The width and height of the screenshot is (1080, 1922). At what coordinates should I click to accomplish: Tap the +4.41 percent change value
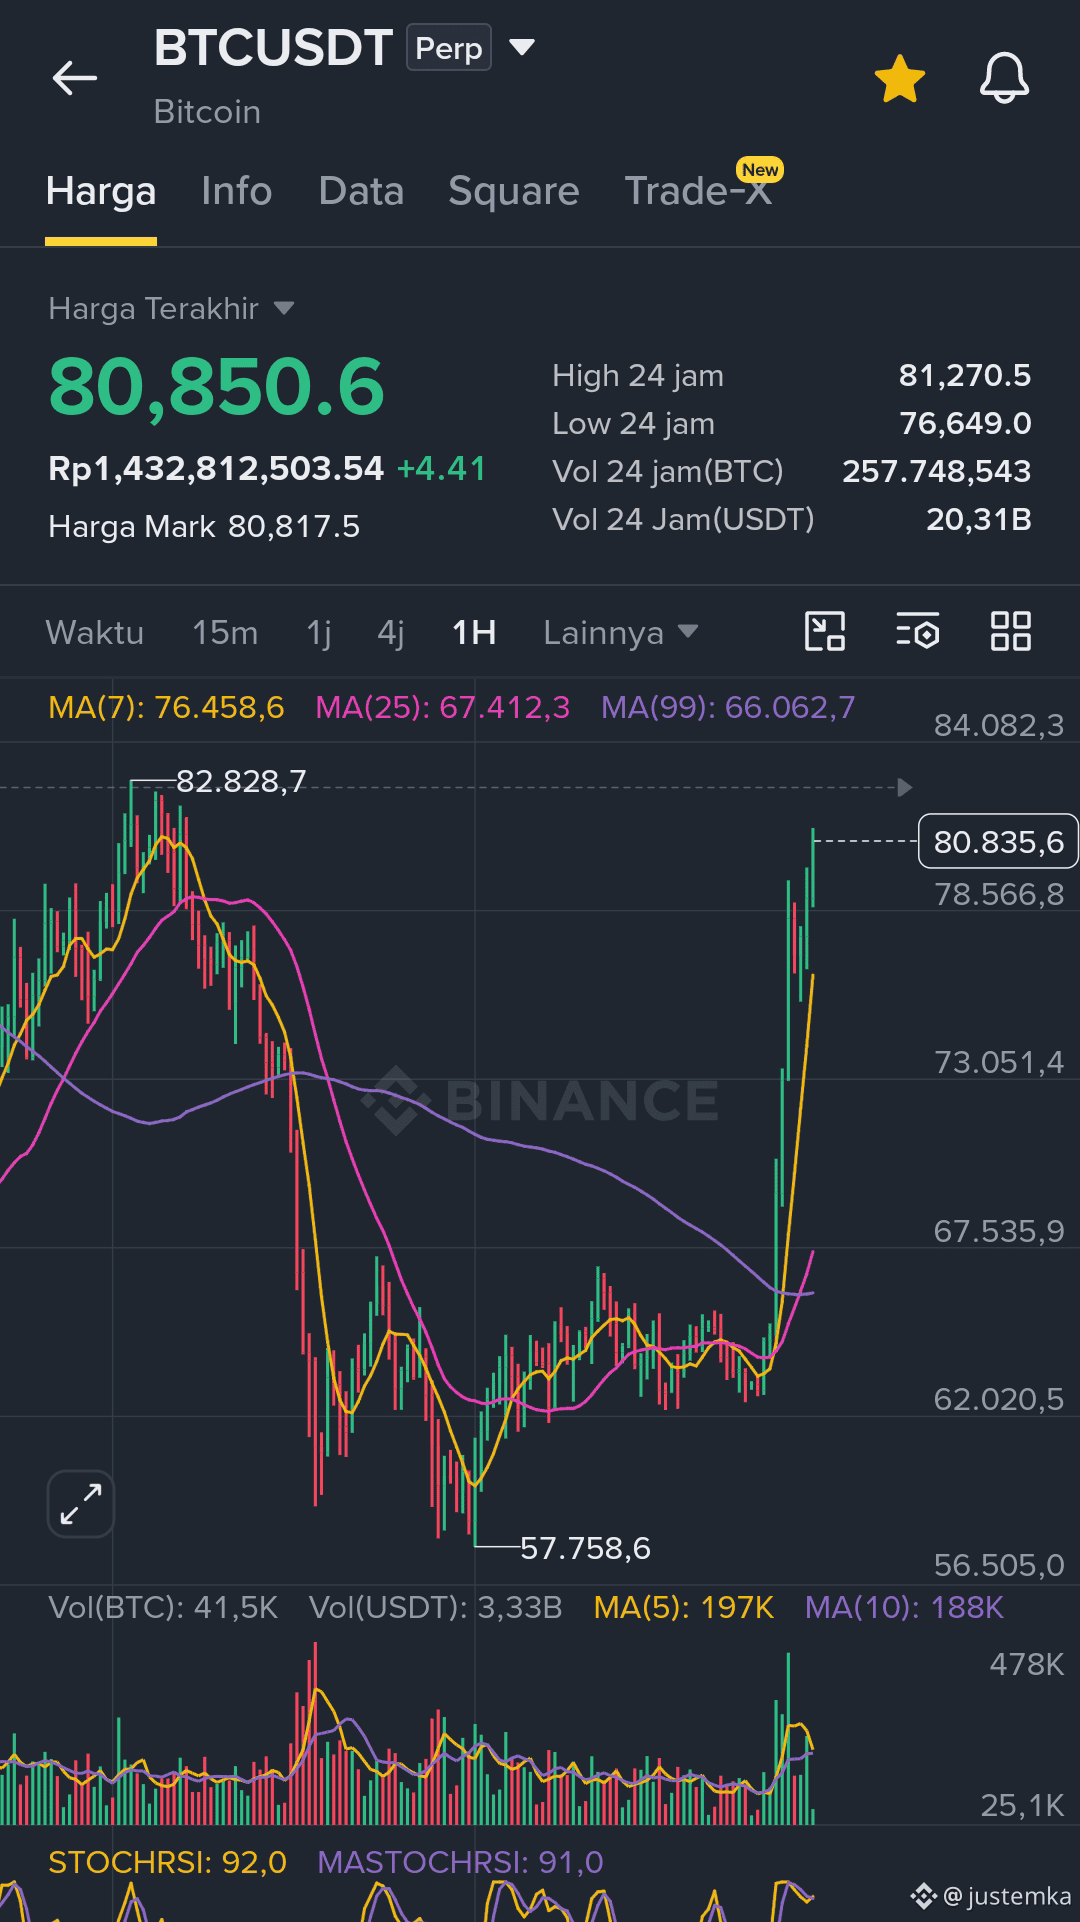click(441, 468)
